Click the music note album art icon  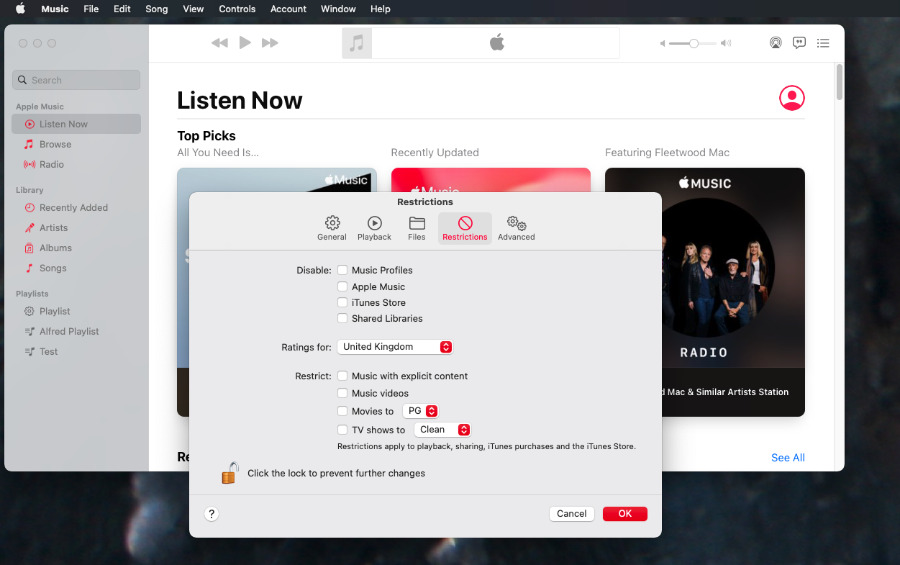pyautogui.click(x=356, y=43)
